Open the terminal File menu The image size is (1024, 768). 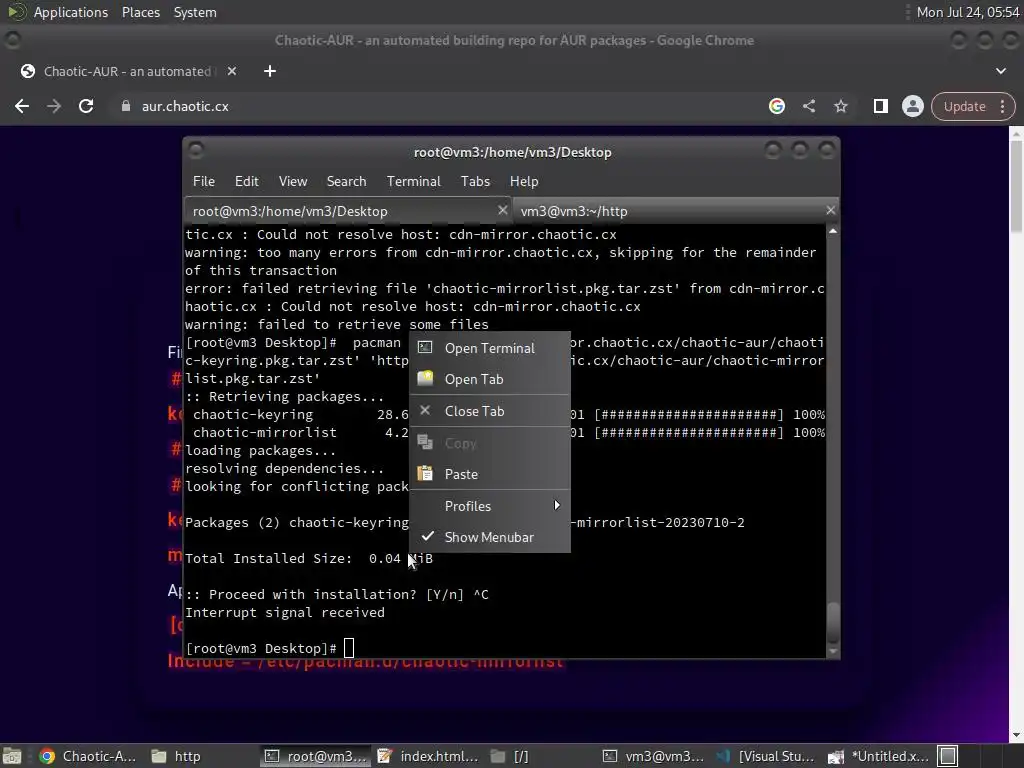[x=204, y=182]
